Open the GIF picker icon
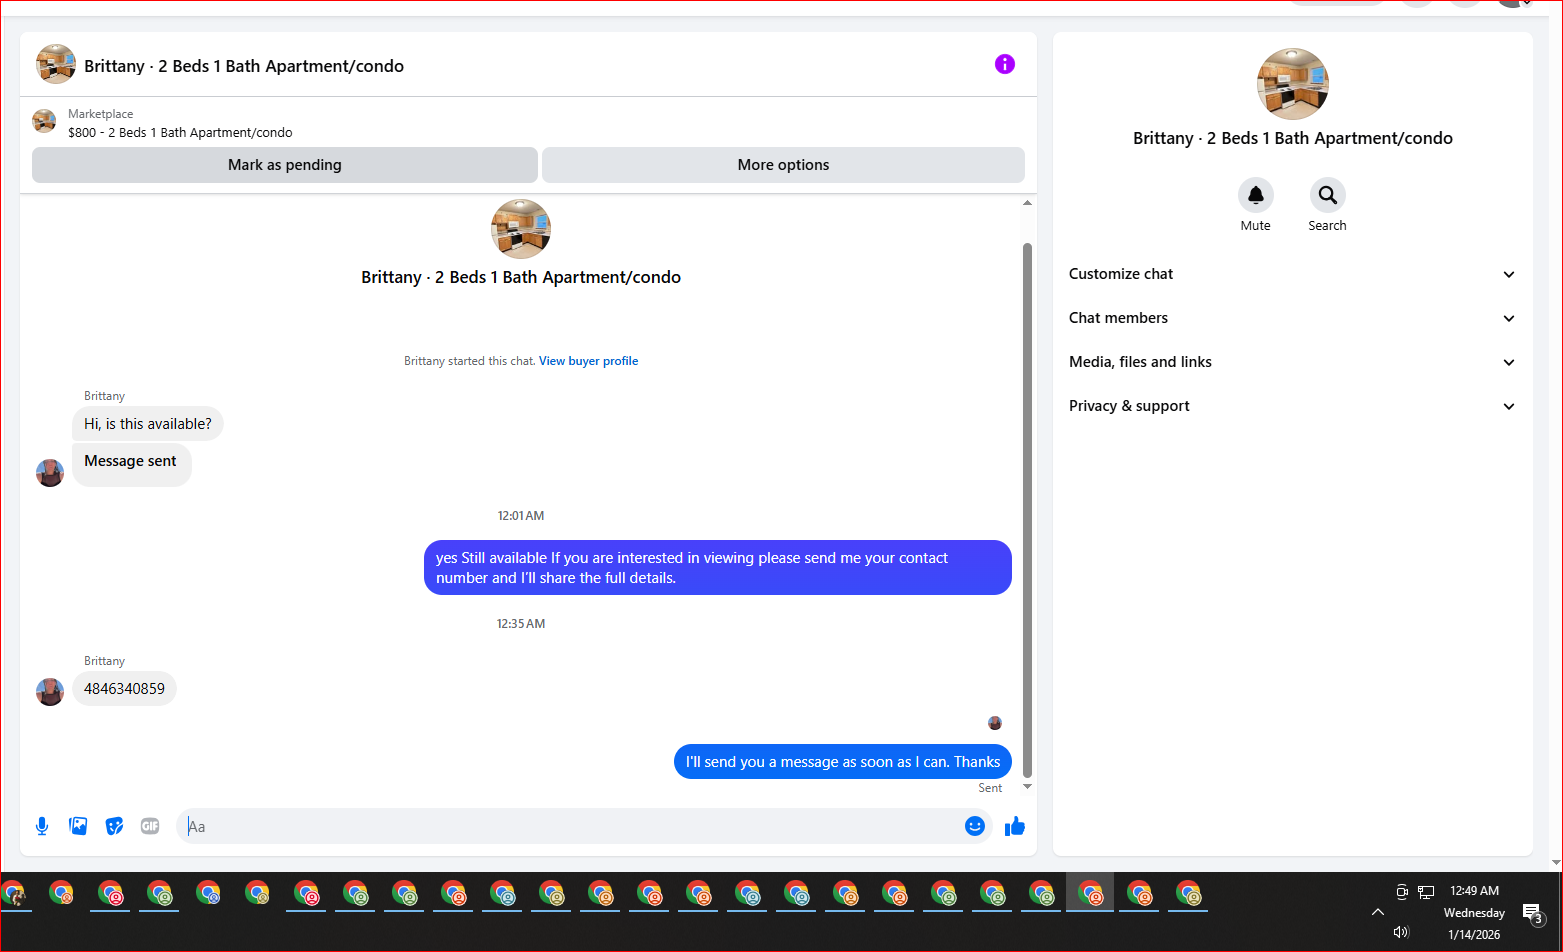Viewport: 1563px width, 952px height. click(x=150, y=826)
